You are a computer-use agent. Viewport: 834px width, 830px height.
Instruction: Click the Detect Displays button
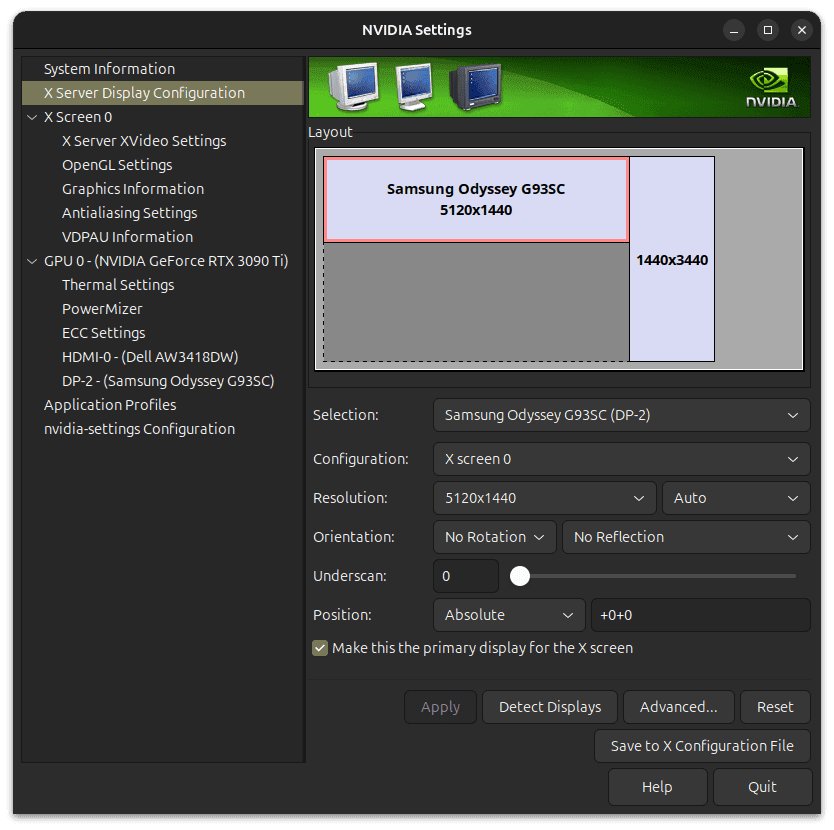(550, 707)
